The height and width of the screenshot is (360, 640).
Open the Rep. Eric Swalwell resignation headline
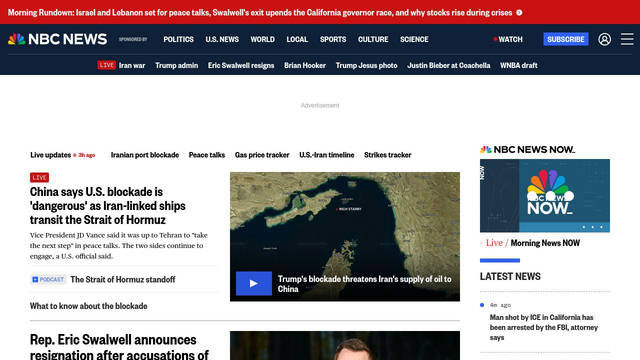point(119,347)
